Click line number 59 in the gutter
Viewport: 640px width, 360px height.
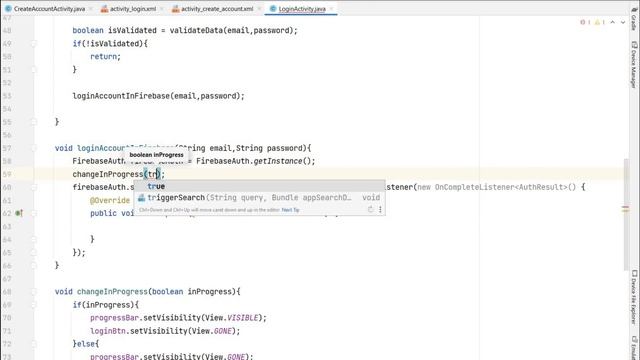click(7, 174)
